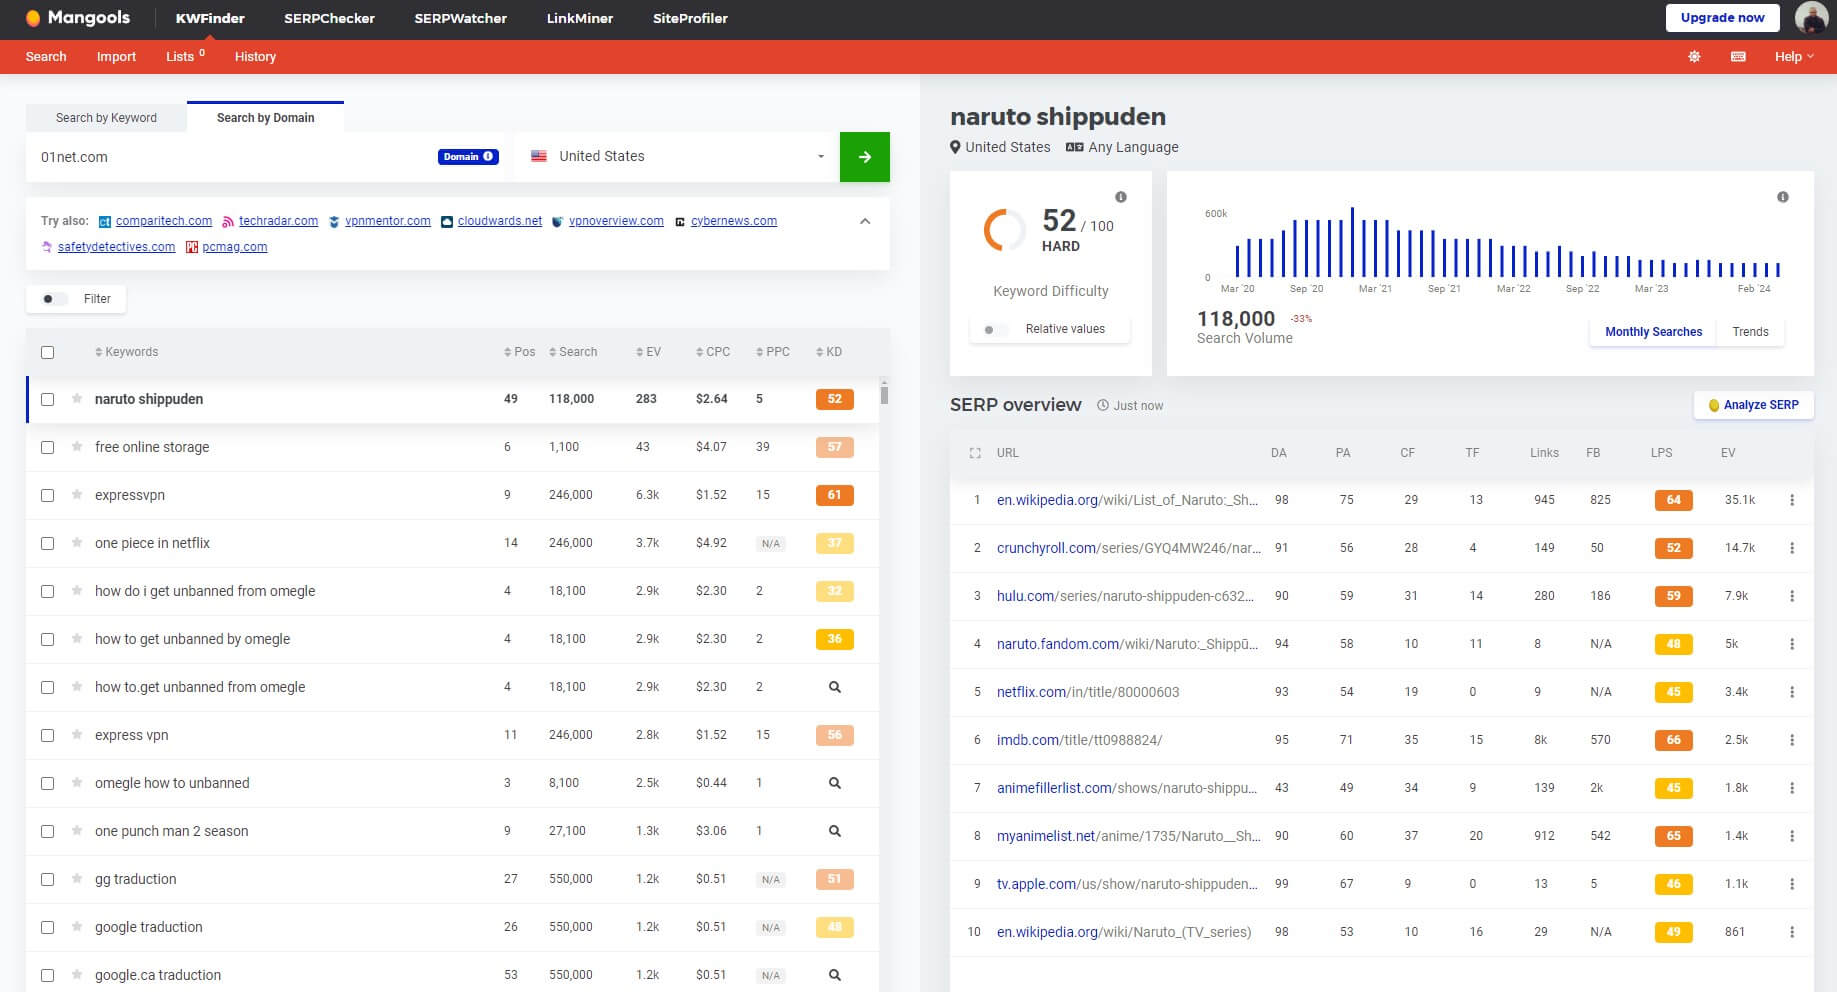Check the select-all keywords checkbox

tap(47, 352)
